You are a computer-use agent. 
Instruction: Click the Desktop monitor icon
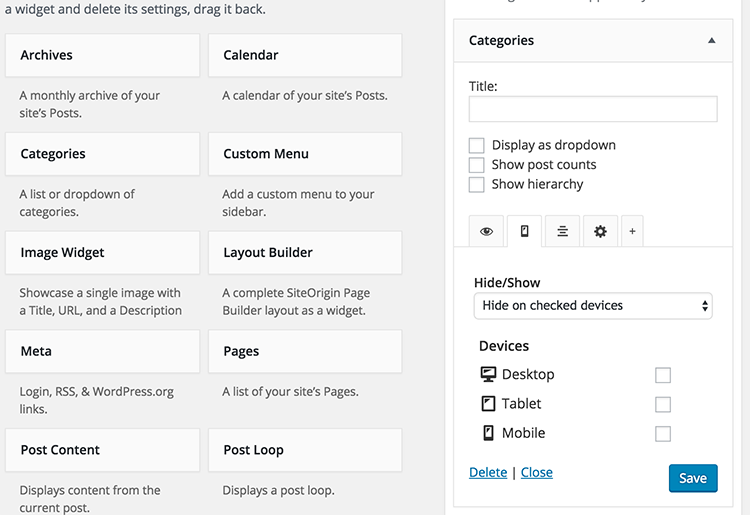tap(488, 375)
